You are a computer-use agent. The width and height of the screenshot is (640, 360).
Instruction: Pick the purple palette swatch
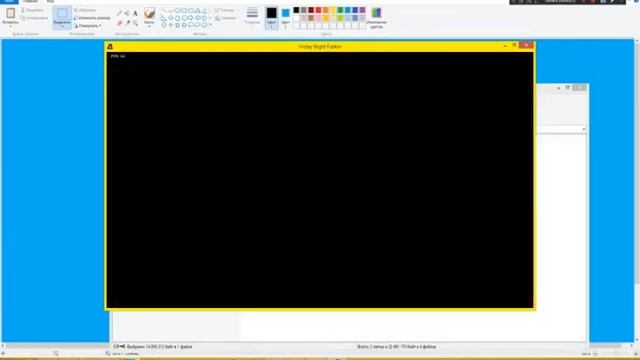(x=362, y=10)
